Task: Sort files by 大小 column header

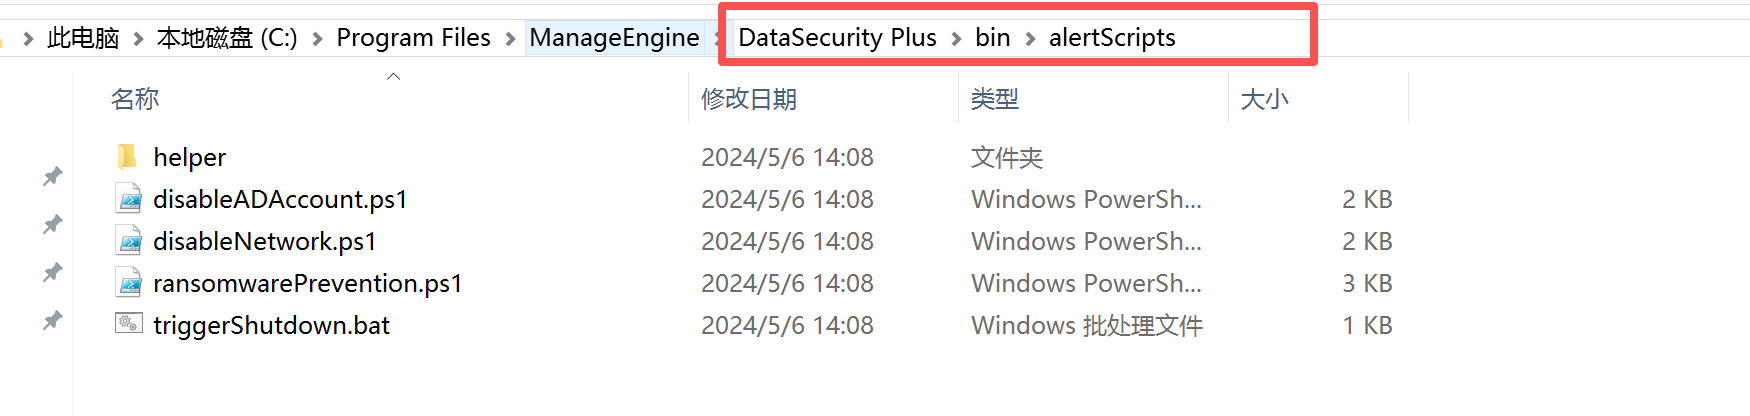Action: (1264, 99)
